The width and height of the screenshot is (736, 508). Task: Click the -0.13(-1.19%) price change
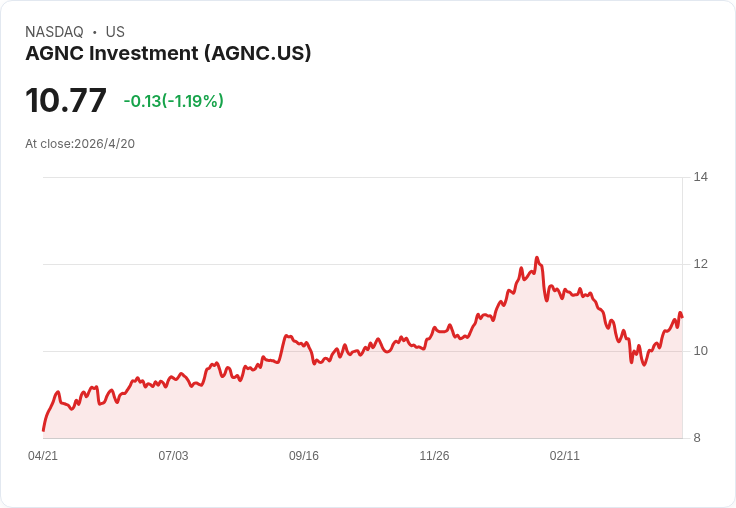coord(173,101)
